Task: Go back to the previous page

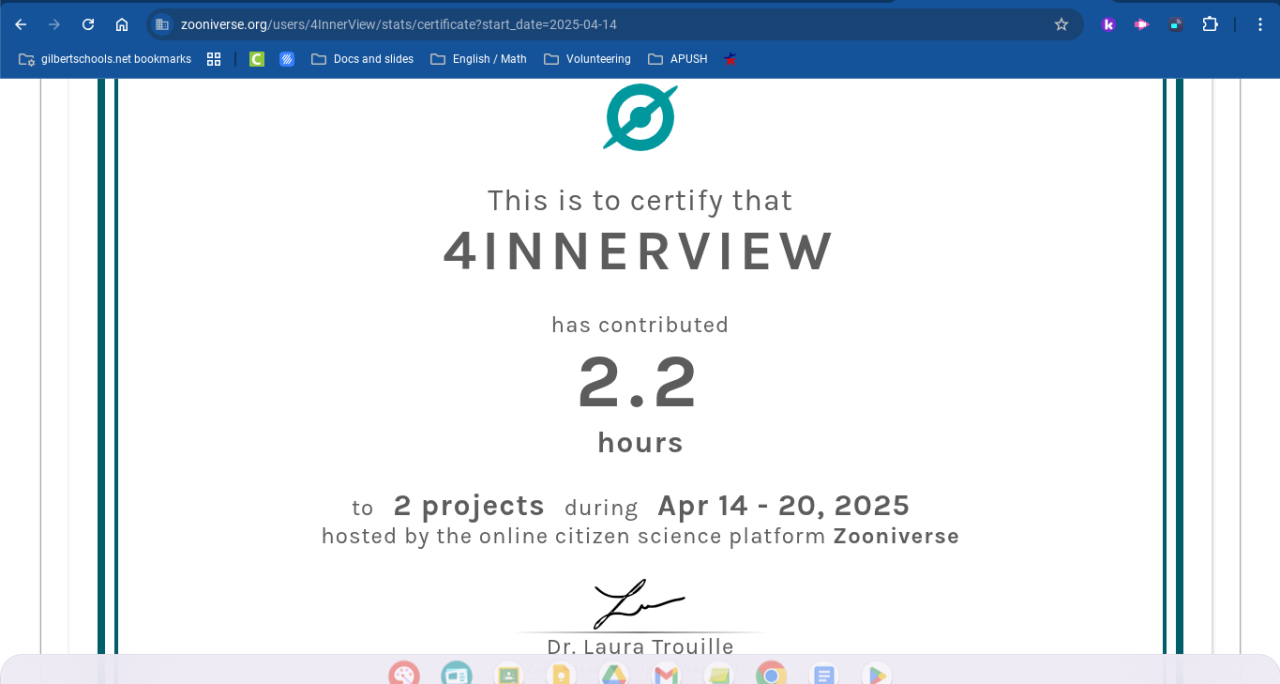Action: click(21, 24)
